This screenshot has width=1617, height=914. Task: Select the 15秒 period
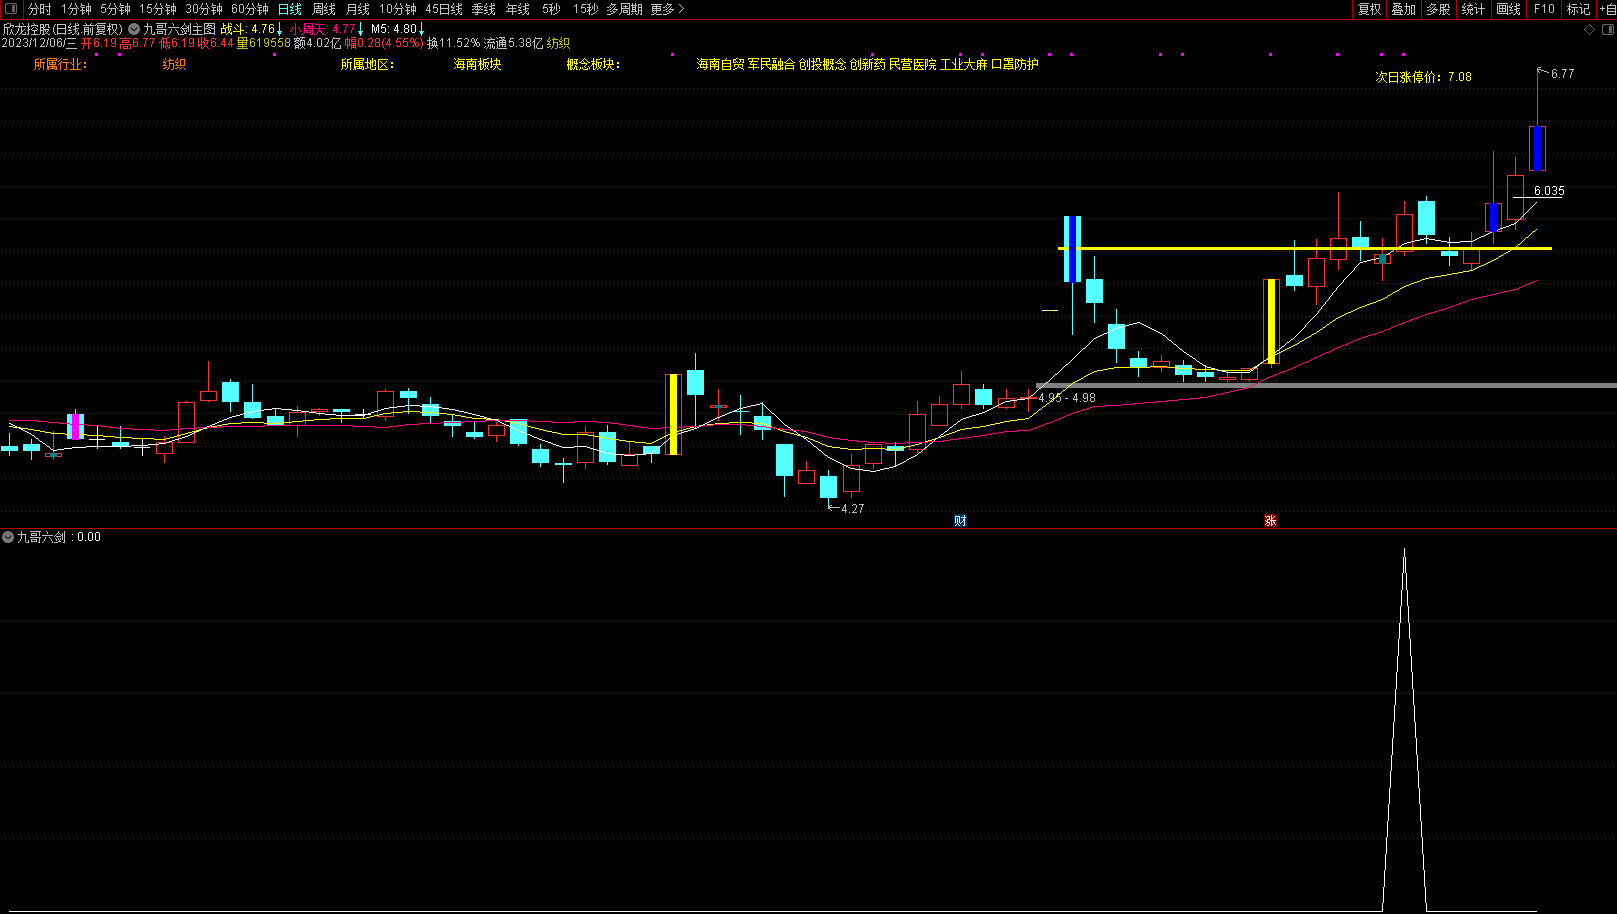(585, 9)
